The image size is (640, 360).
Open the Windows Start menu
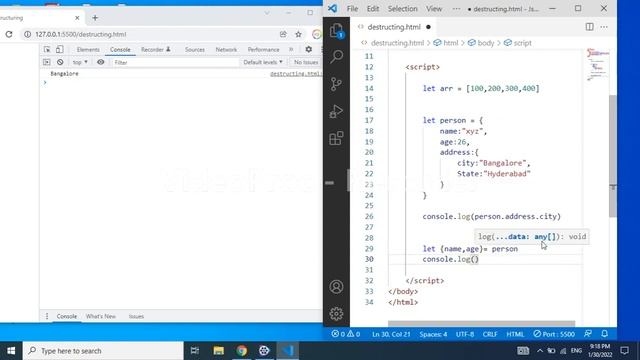click(11, 351)
